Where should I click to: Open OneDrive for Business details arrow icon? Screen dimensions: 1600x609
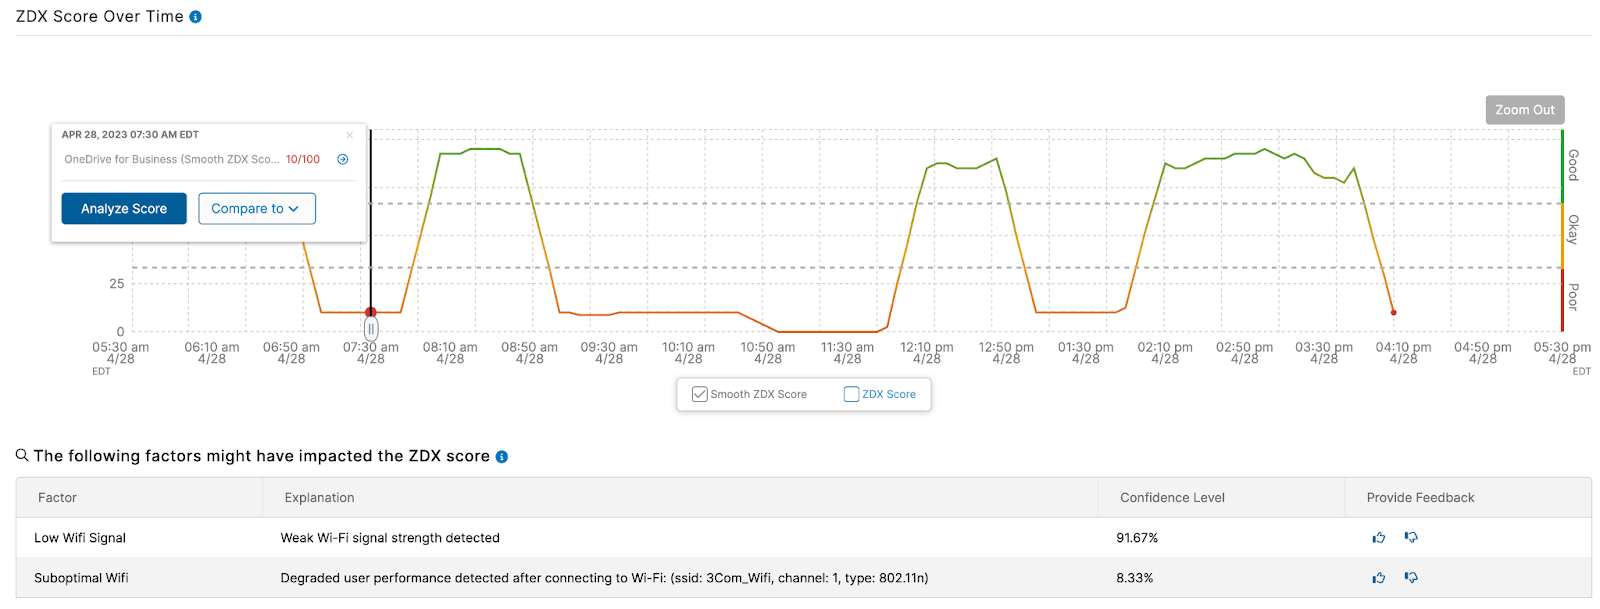[x=343, y=159]
